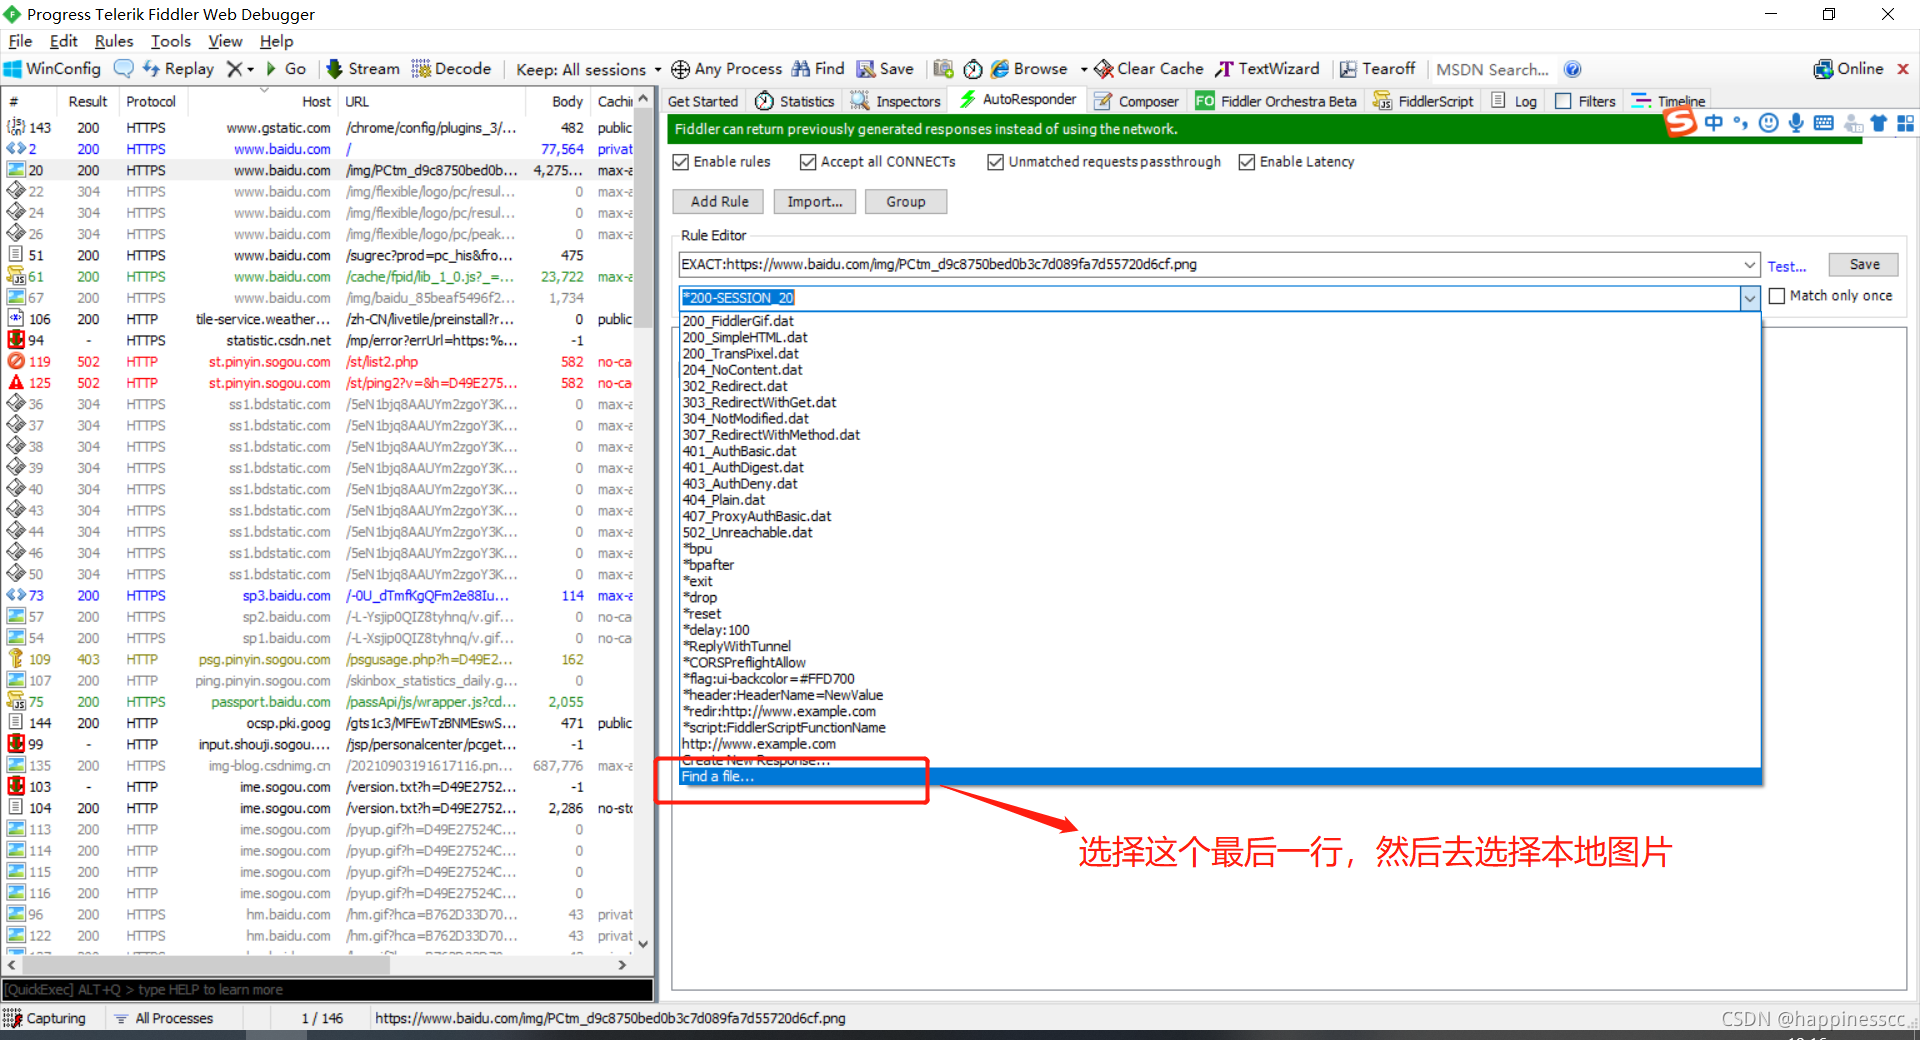Check Match only once
The width and height of the screenshot is (1920, 1040).
1777,296
